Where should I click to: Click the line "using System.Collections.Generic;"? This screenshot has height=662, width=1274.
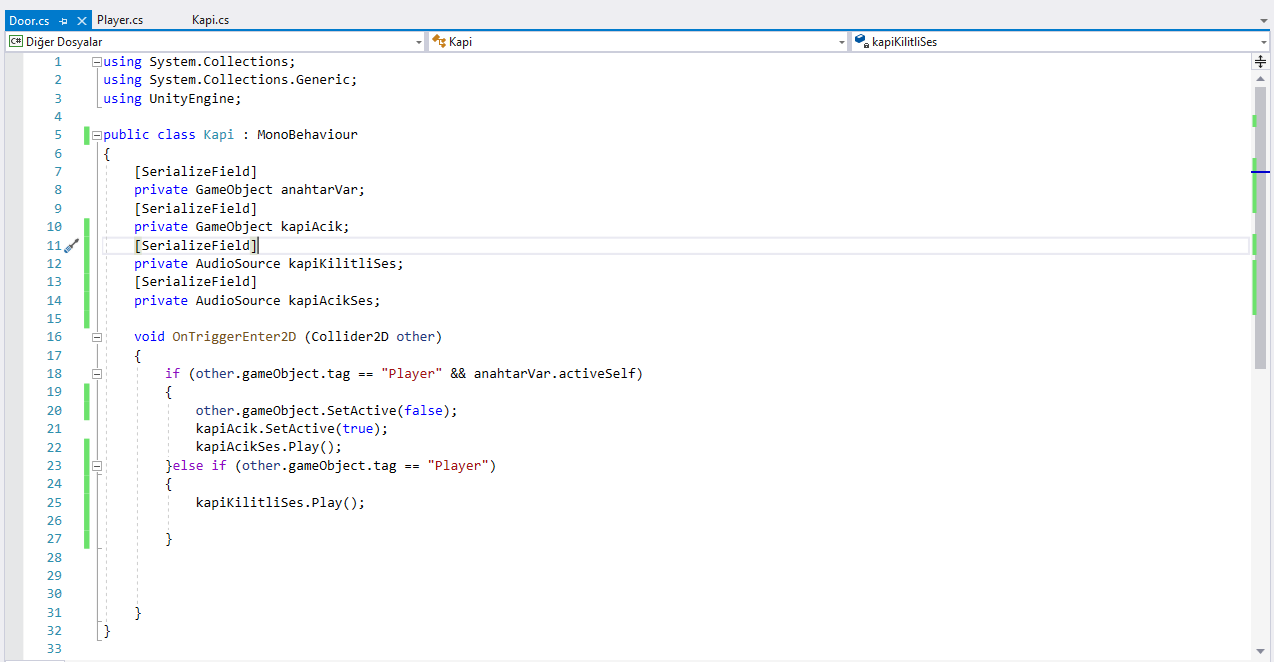click(x=230, y=80)
